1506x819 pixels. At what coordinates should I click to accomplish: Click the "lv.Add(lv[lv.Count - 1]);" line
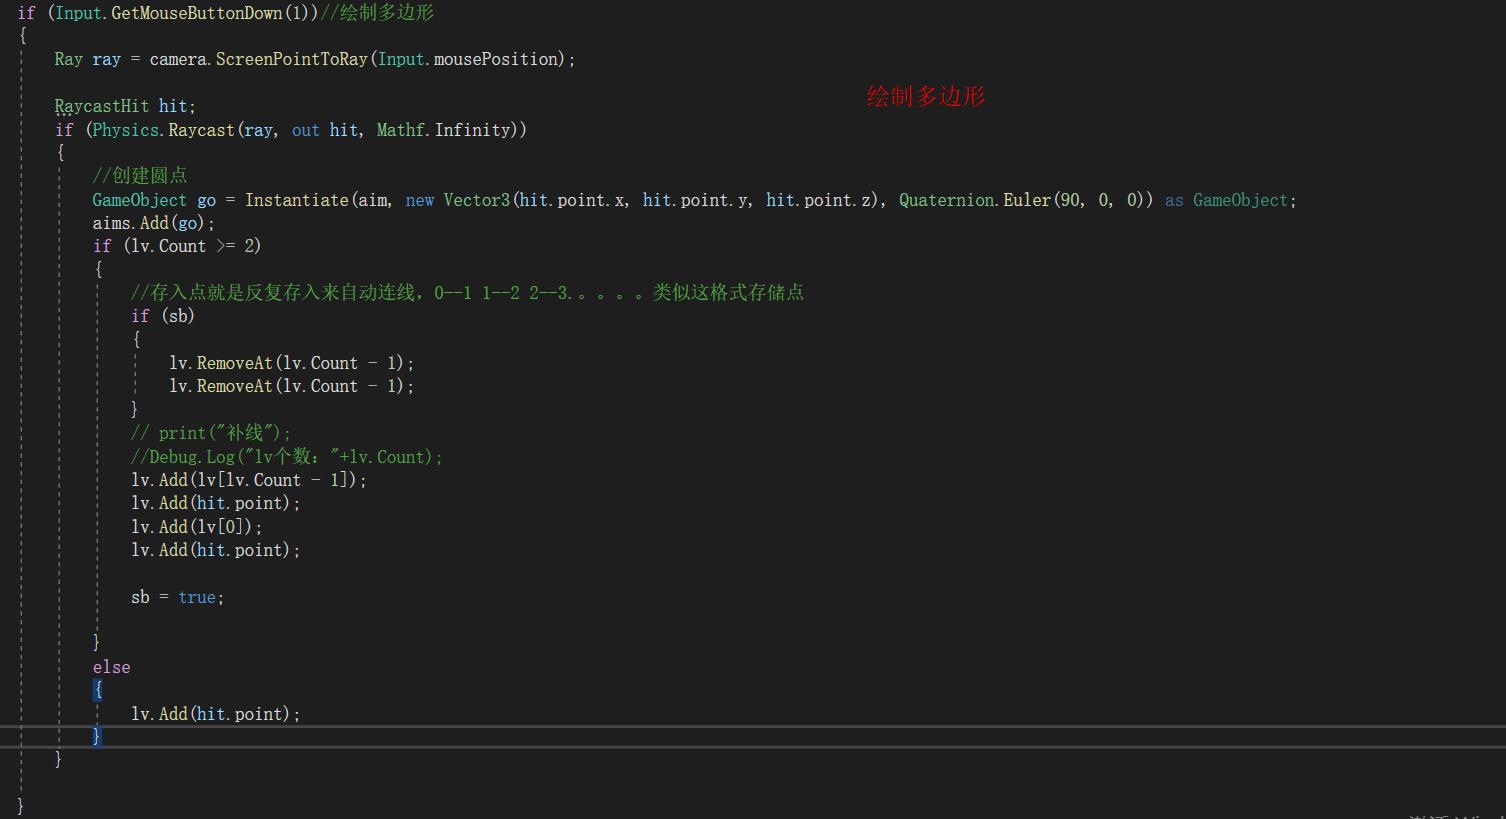(x=249, y=480)
